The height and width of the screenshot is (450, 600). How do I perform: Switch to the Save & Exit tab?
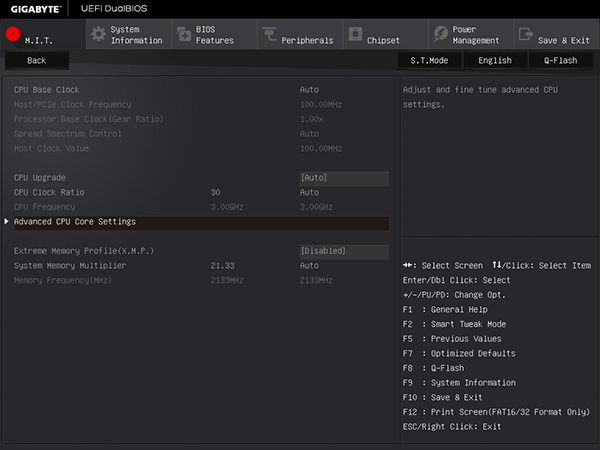tap(557, 34)
